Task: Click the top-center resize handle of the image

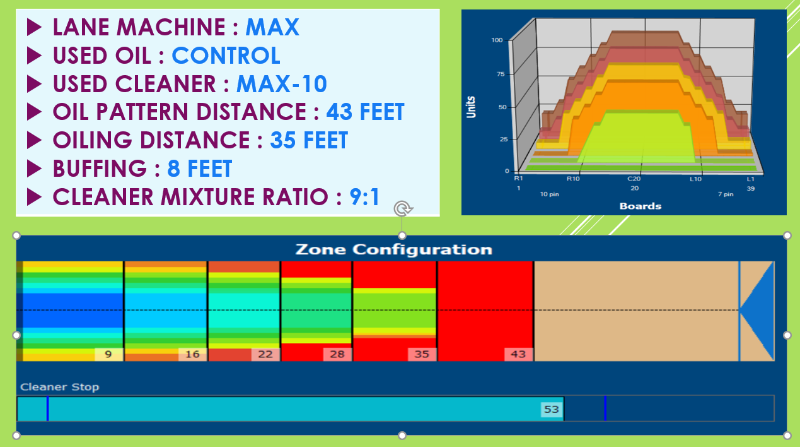Action: [x=402, y=236]
